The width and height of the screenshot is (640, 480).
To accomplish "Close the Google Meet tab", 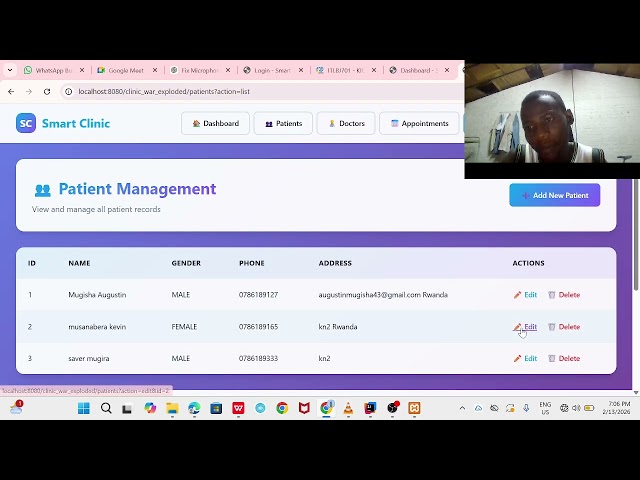I will (155, 70).
